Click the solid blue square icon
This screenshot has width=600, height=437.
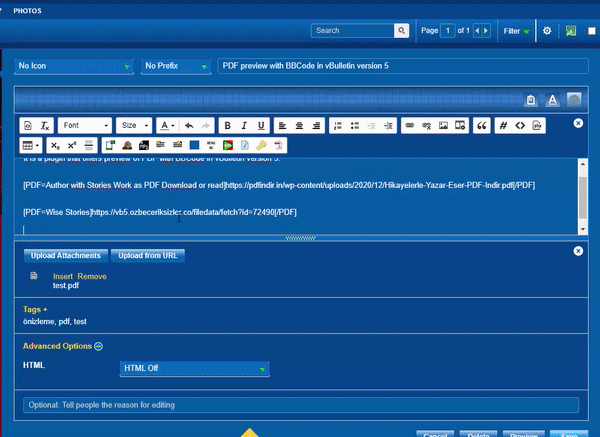194,145
